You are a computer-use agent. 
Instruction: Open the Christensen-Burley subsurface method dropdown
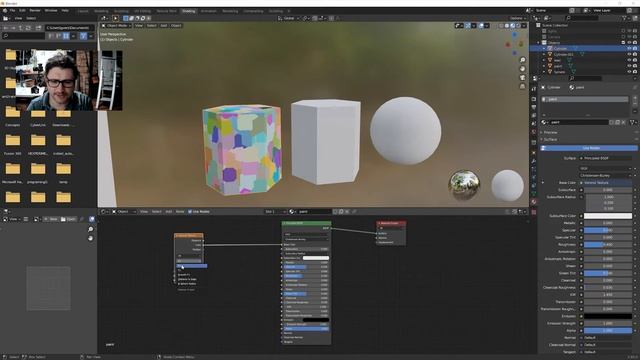coord(606,176)
